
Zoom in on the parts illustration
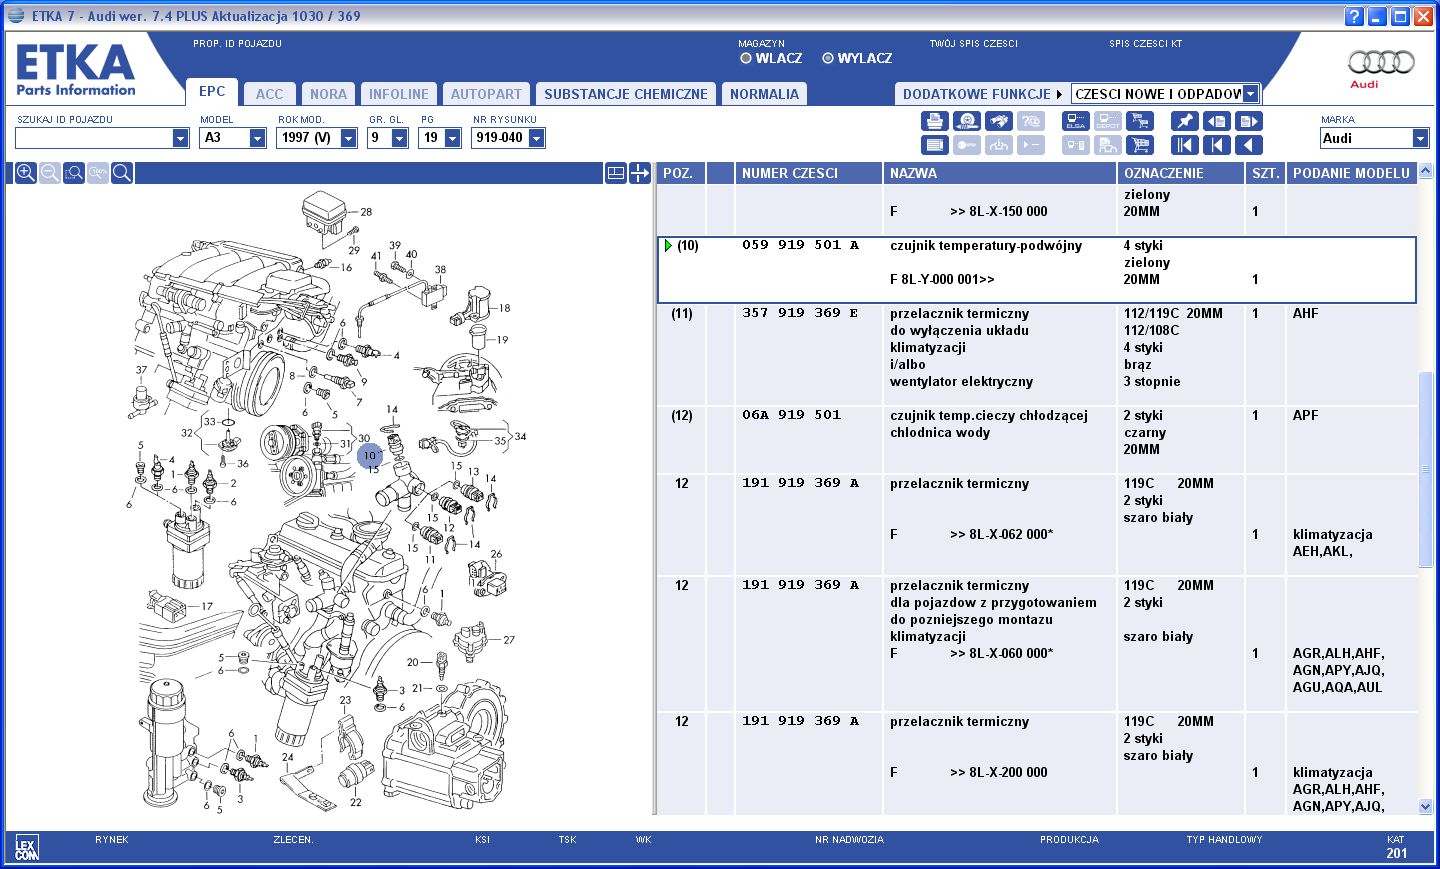[x=26, y=173]
